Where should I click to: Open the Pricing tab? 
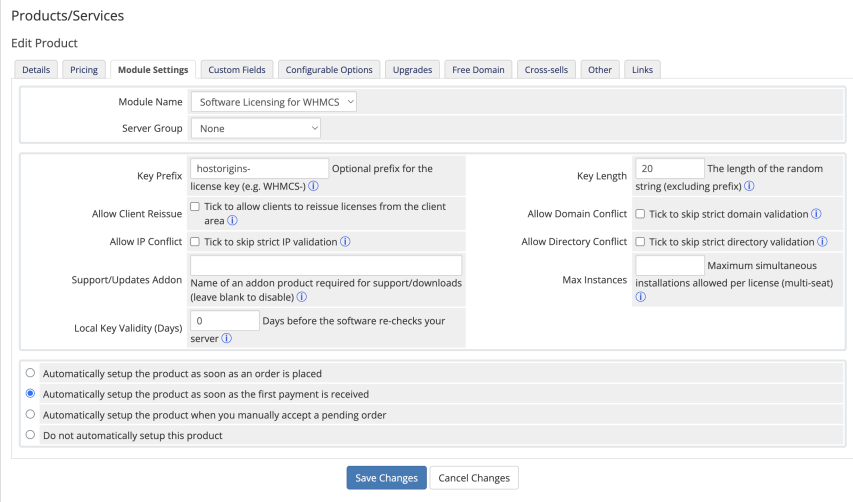pos(84,70)
